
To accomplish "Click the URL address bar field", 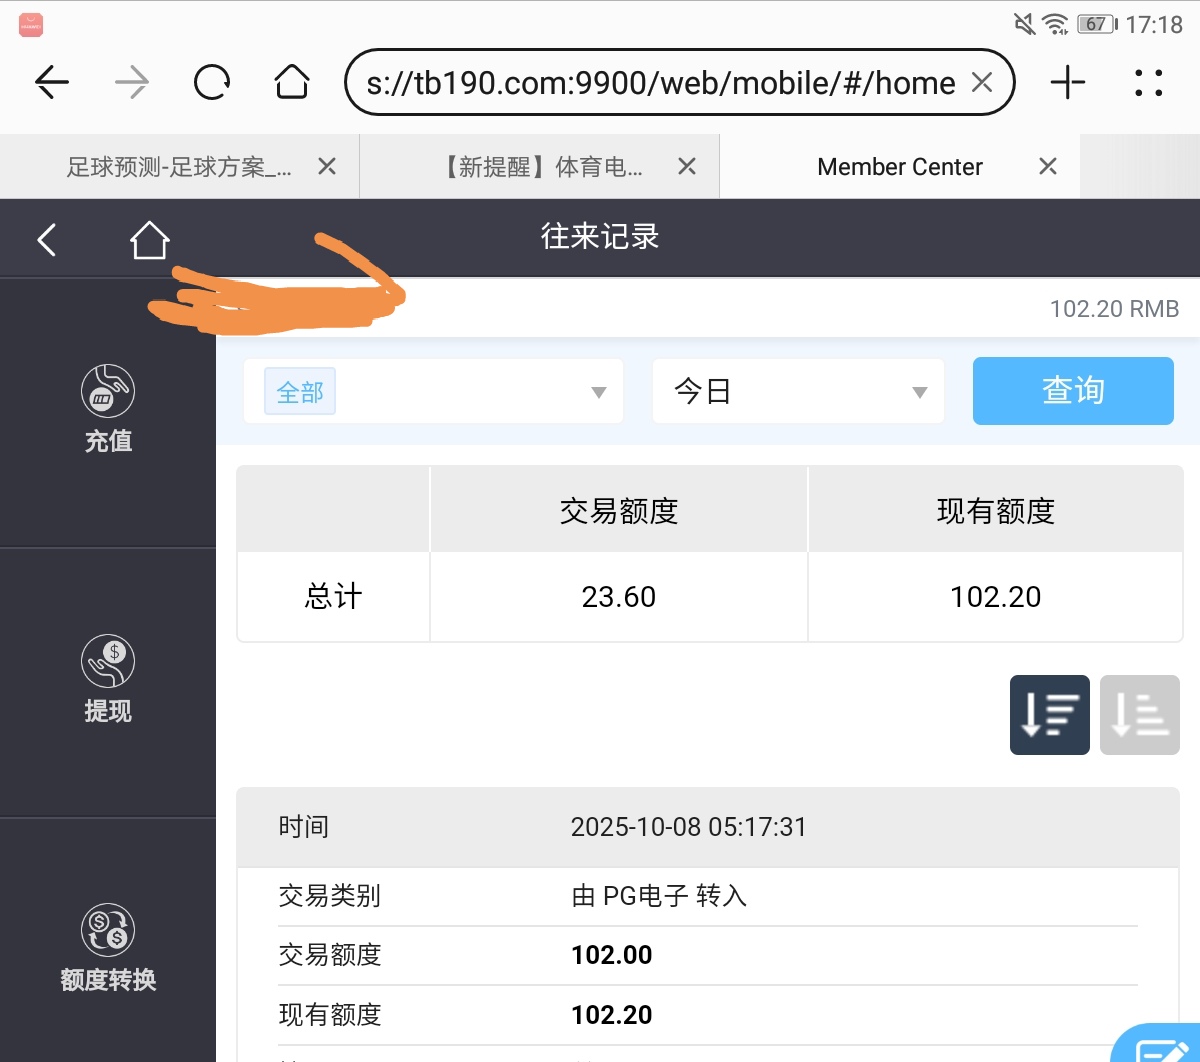I will coord(660,83).
